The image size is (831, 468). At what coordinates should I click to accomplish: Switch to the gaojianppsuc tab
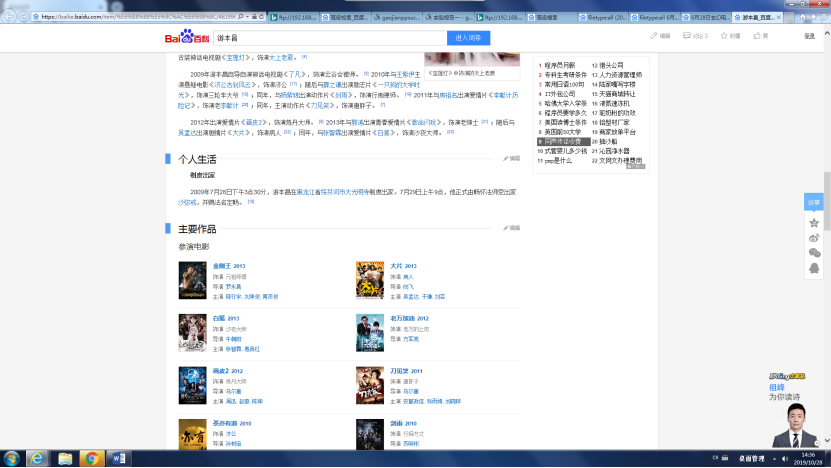pos(397,17)
